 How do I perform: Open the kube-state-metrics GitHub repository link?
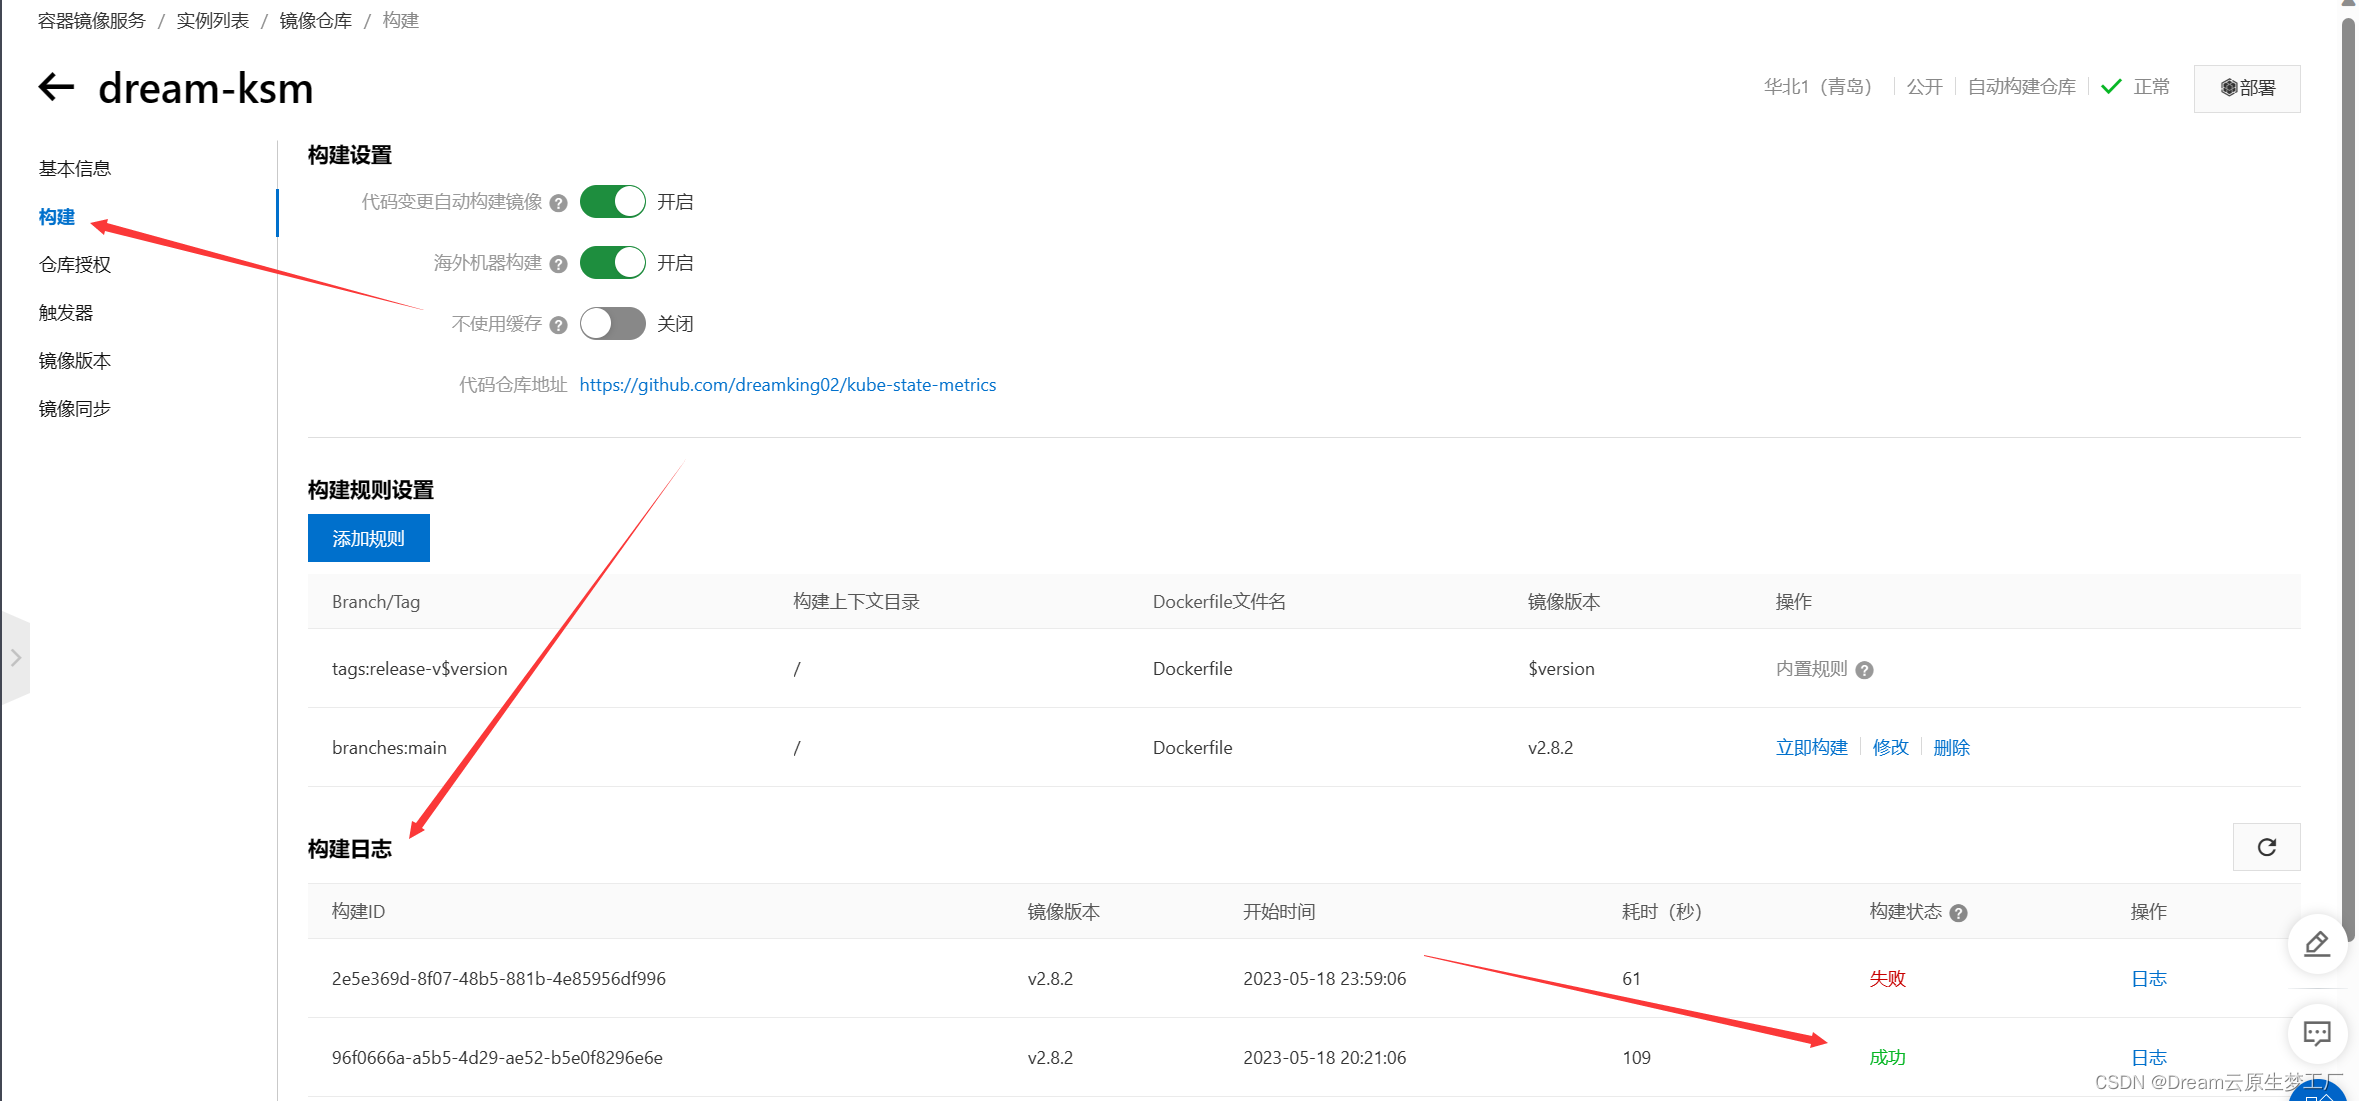pyautogui.click(x=787, y=385)
